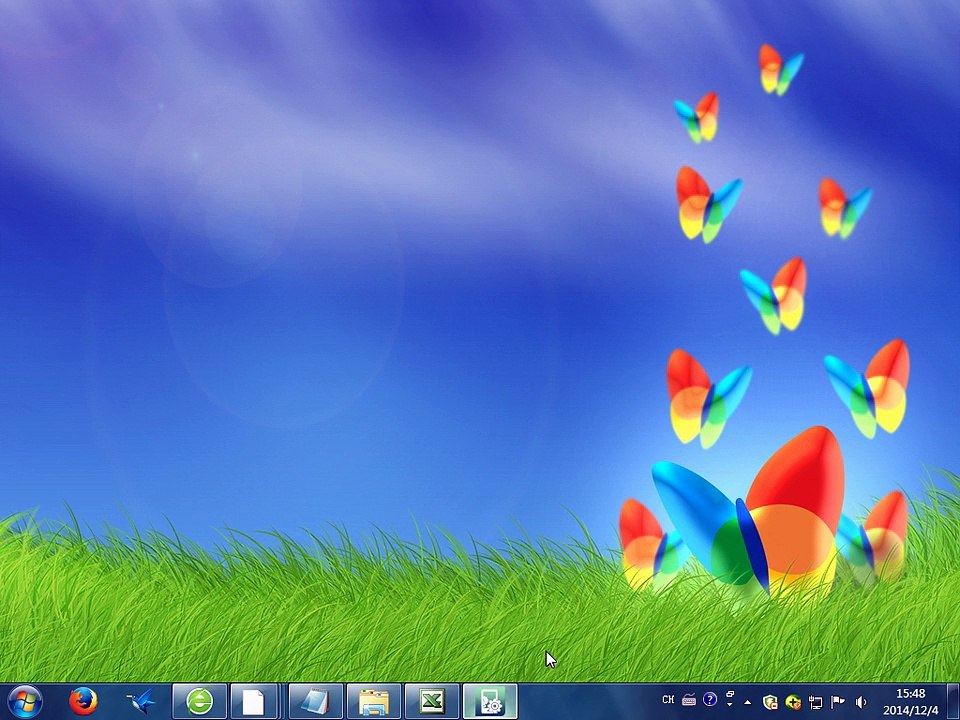Open the blue bird app on taskbar
The height and width of the screenshot is (720, 960).
click(141, 702)
